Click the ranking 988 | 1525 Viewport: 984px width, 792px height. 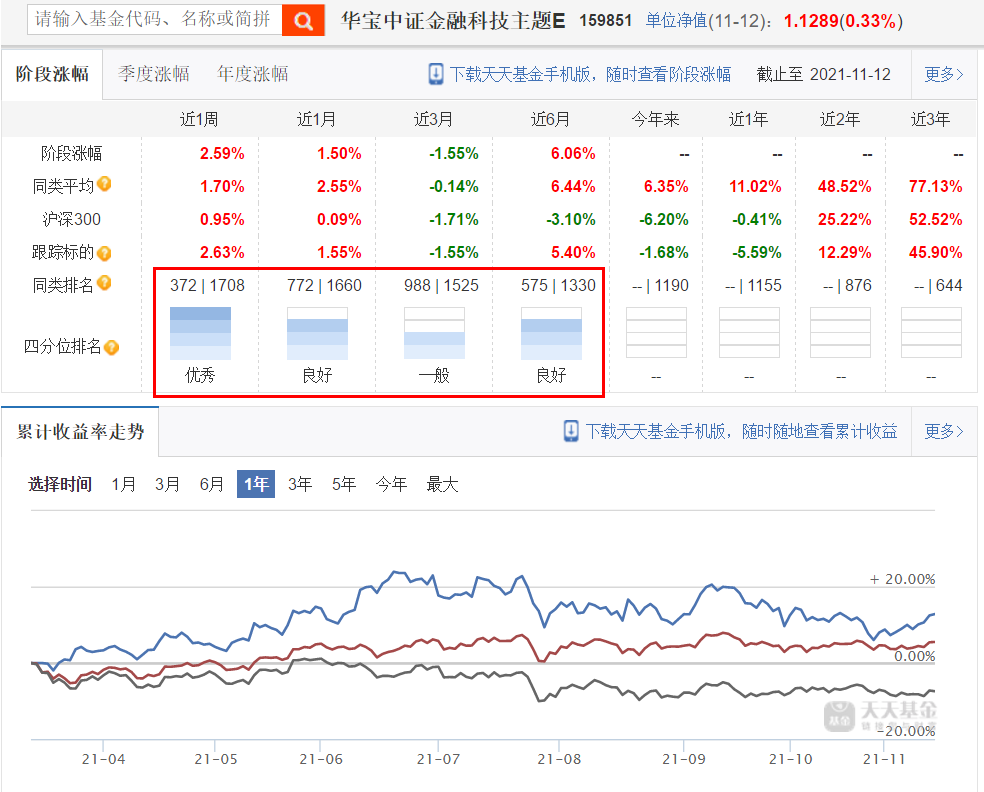[x=441, y=286]
